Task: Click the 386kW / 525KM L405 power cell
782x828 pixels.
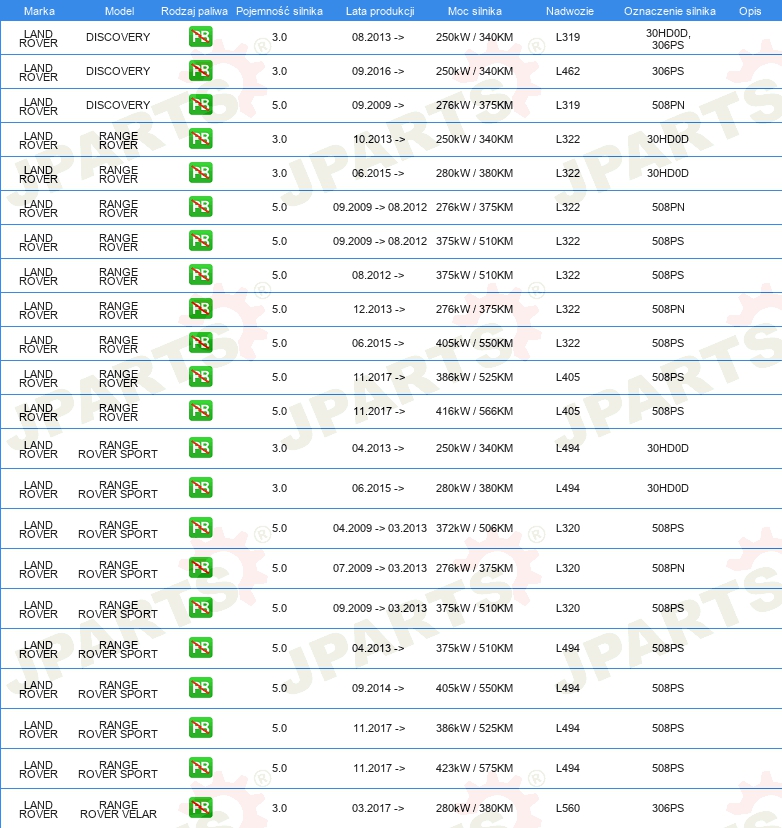Action: 474,377
